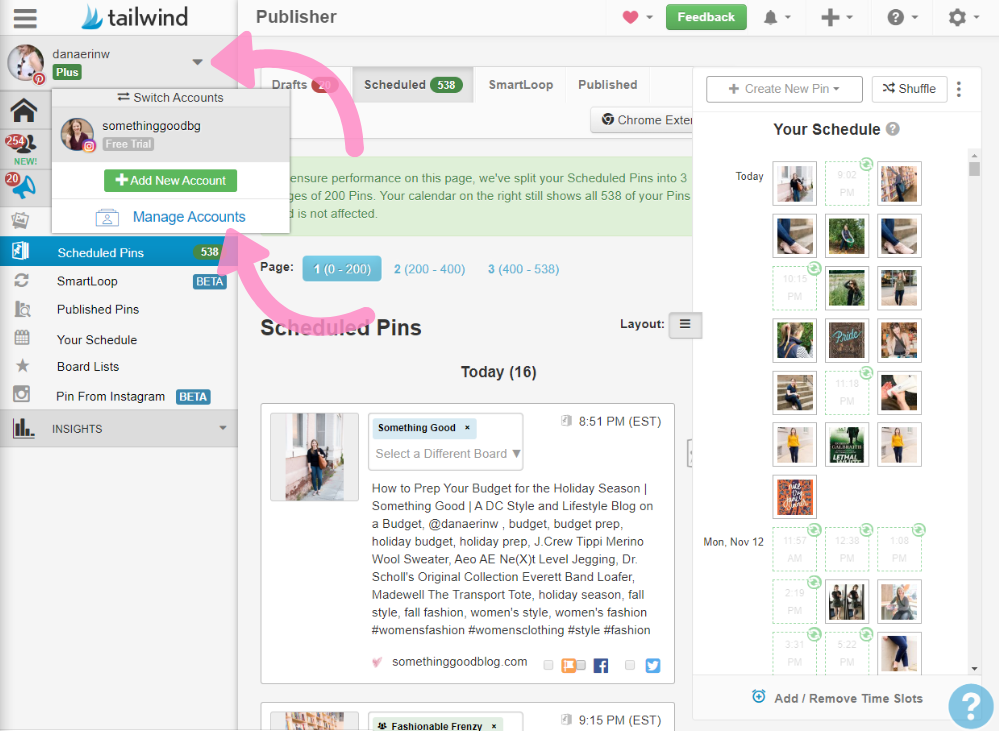Viewport: 999px width, 731px height.
Task: Remove the Fashionable Frenzy board tag
Action: coord(494,726)
